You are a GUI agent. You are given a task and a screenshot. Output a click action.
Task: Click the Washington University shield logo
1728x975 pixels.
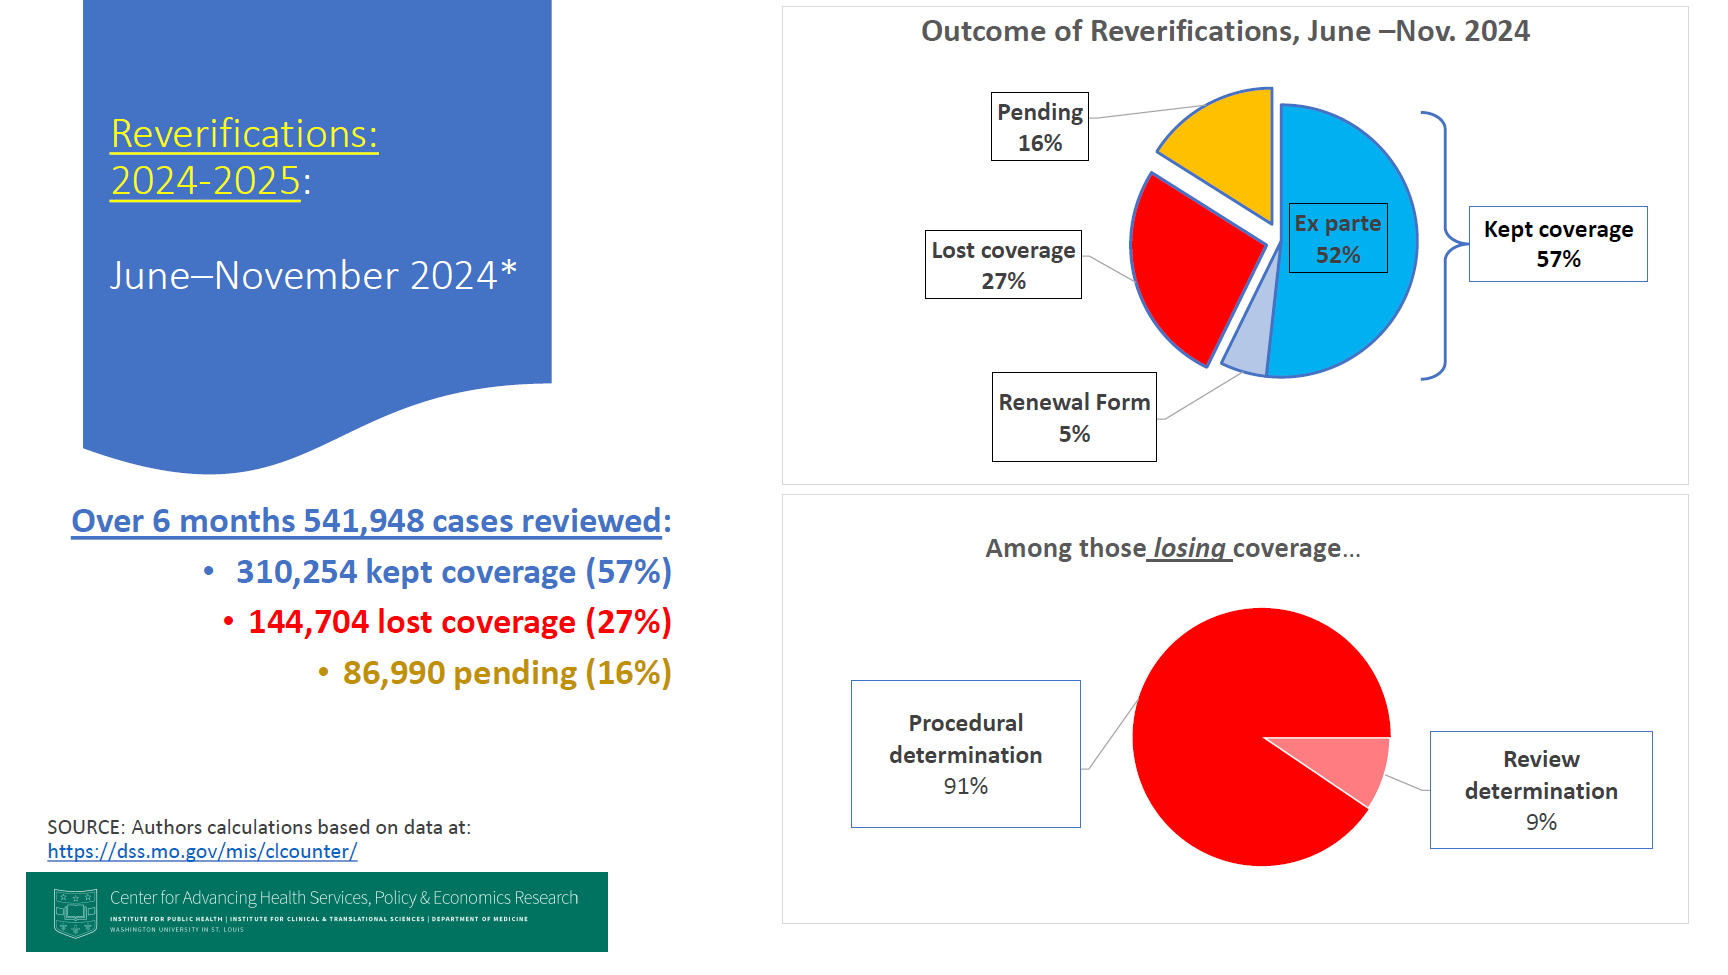(x=75, y=912)
